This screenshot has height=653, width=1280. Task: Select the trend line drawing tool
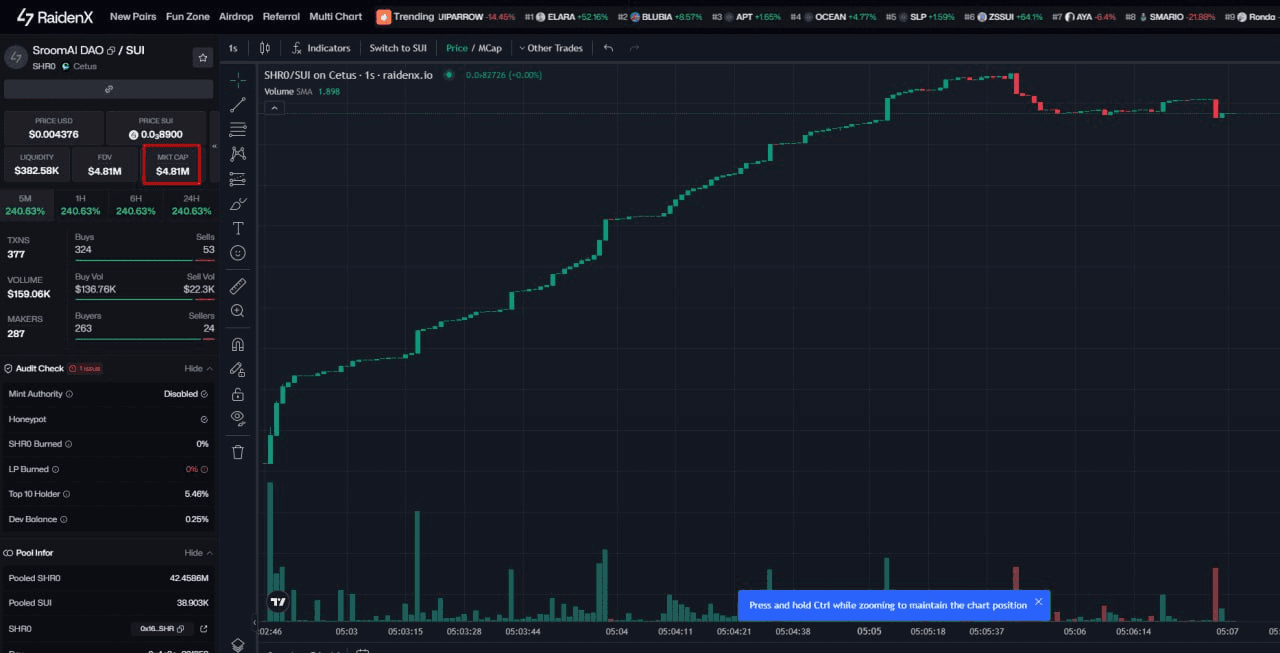click(x=238, y=105)
